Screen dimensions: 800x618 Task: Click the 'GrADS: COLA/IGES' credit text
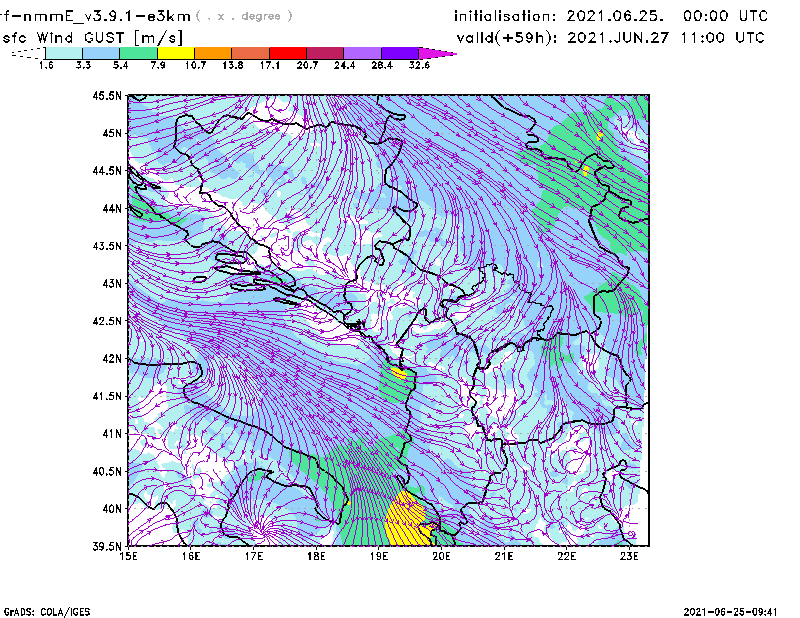pos(47,612)
